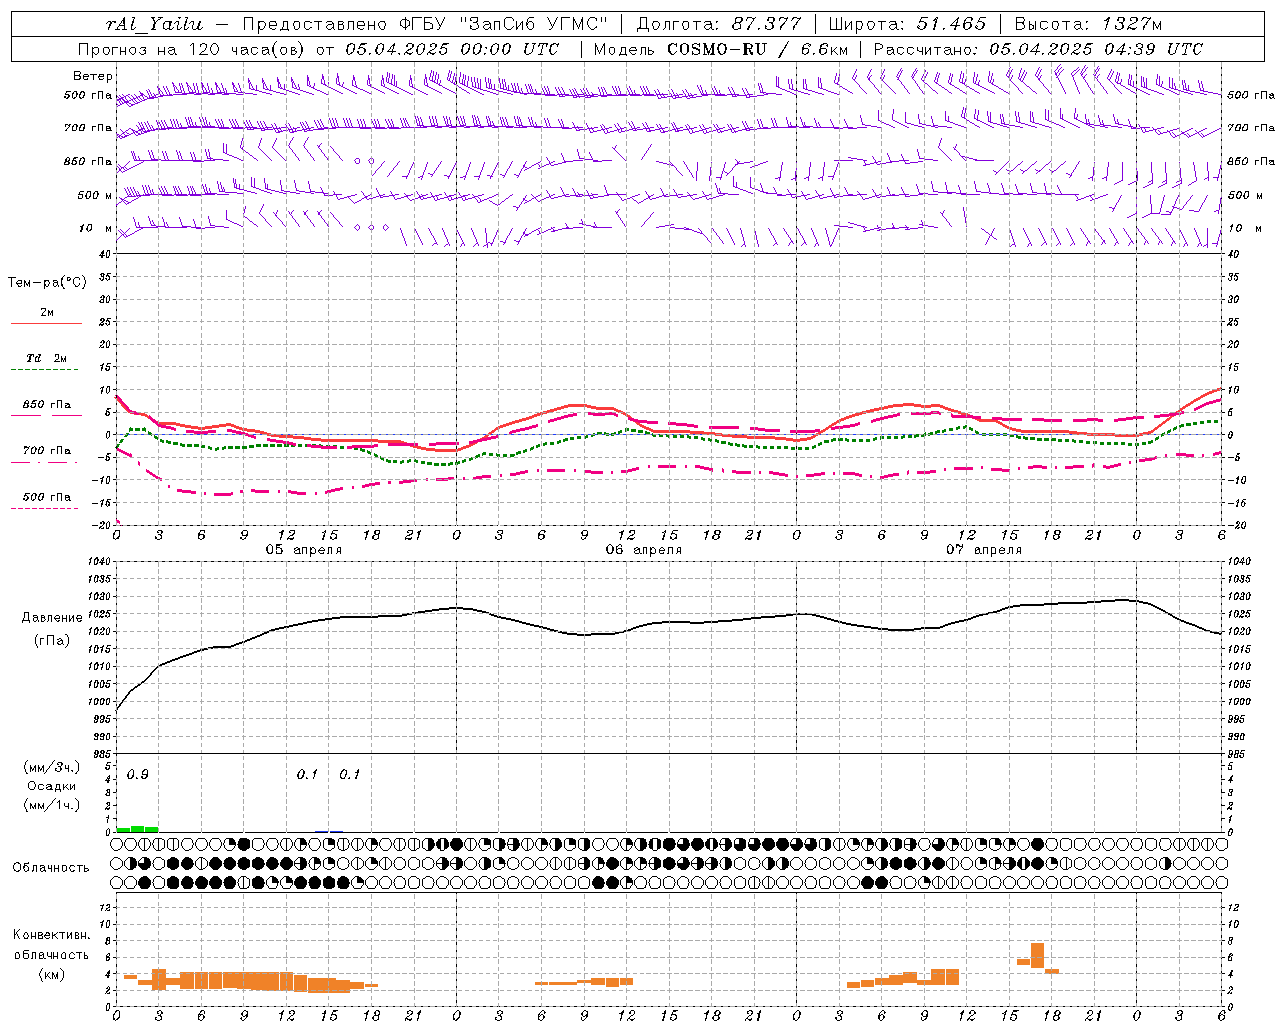Click the tallest orange convective bar on 07 апреля
The height and width of the screenshot is (1024, 1280).
1037,955
